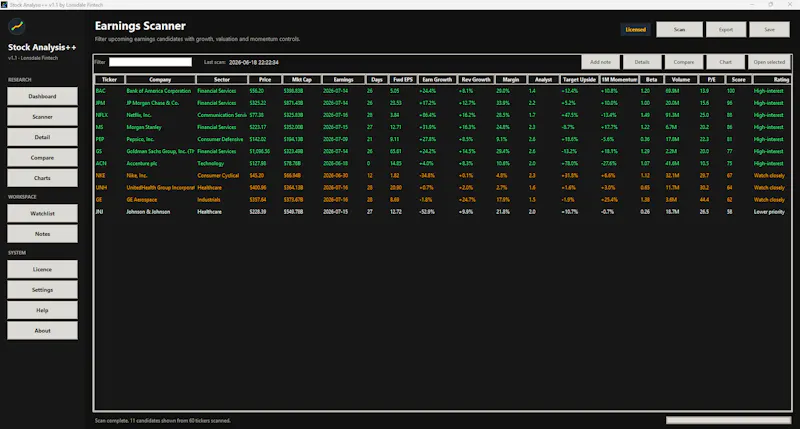Sort by the Margin column header
Screen dimensions: 800x429
point(511,80)
